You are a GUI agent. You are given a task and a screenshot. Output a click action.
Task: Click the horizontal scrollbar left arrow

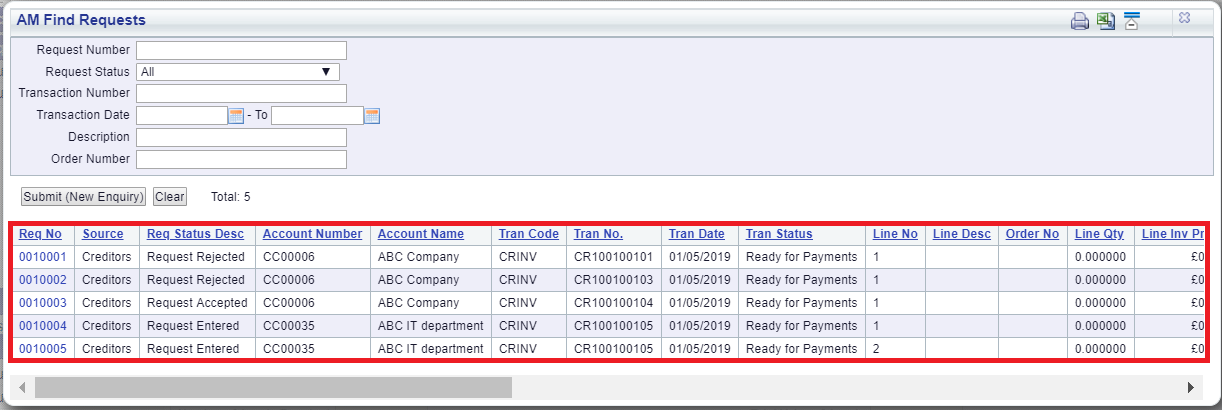(22, 387)
